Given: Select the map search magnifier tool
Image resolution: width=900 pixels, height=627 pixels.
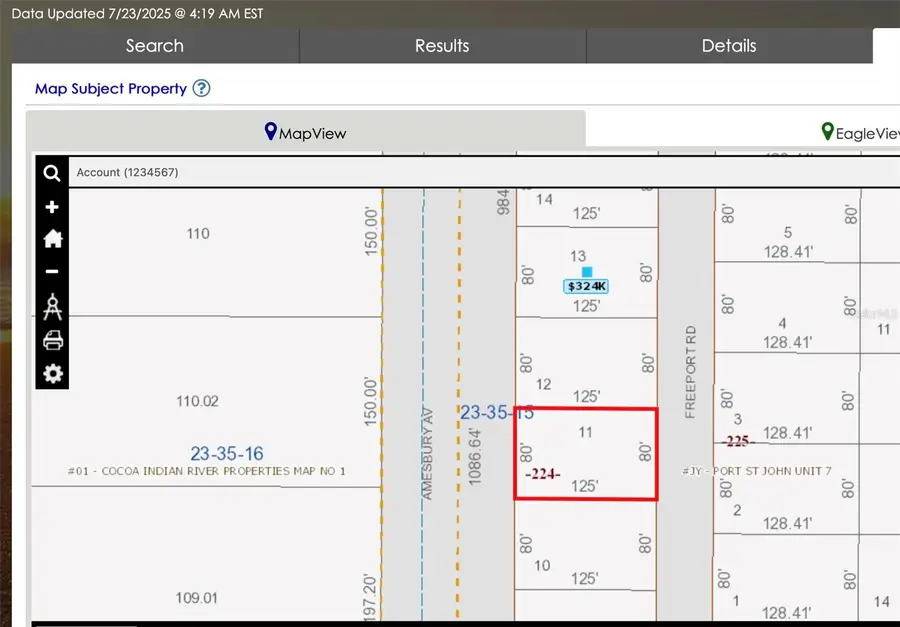Looking at the screenshot, I should 52,173.
